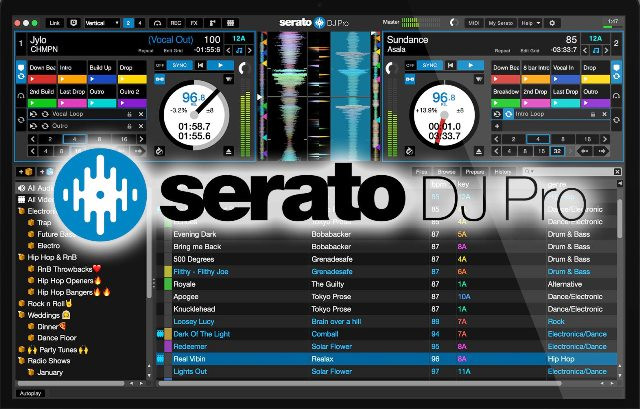
Task: Open the MIDI assign mode
Action: coord(473,23)
